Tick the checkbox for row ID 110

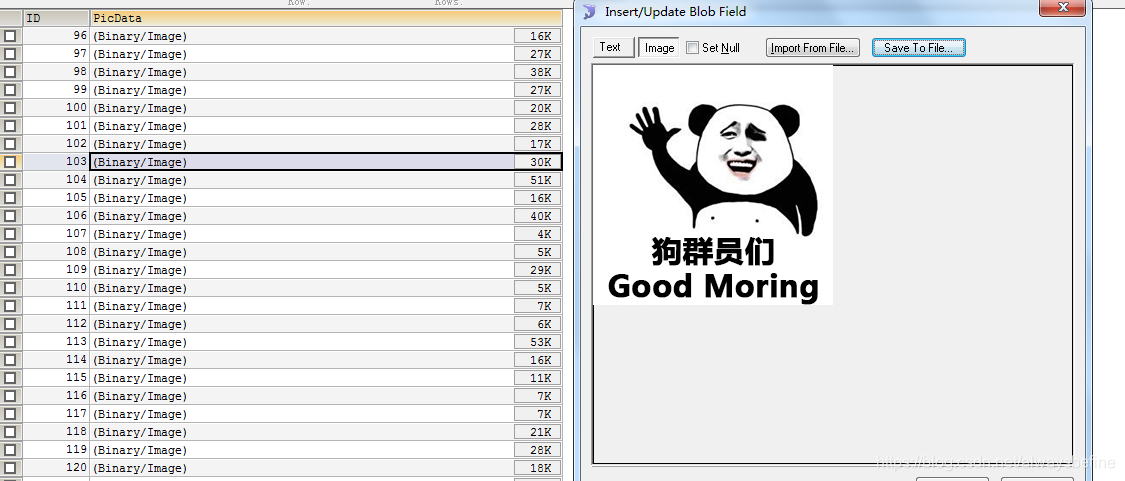tap(10, 288)
